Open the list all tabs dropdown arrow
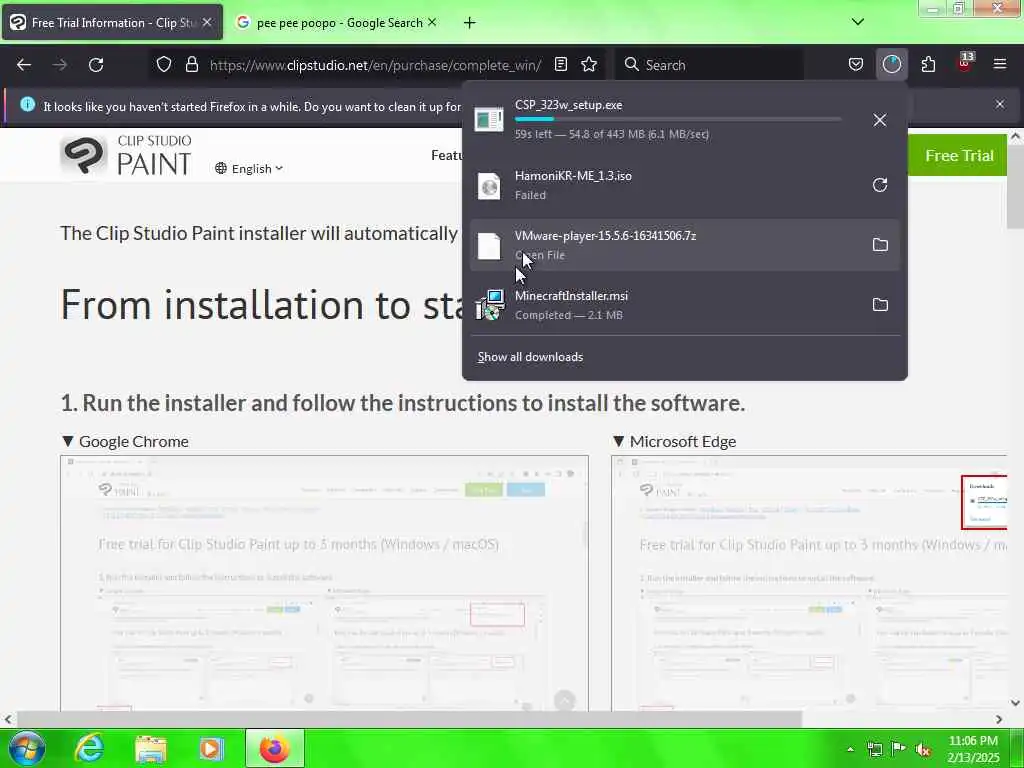 pos(857,22)
